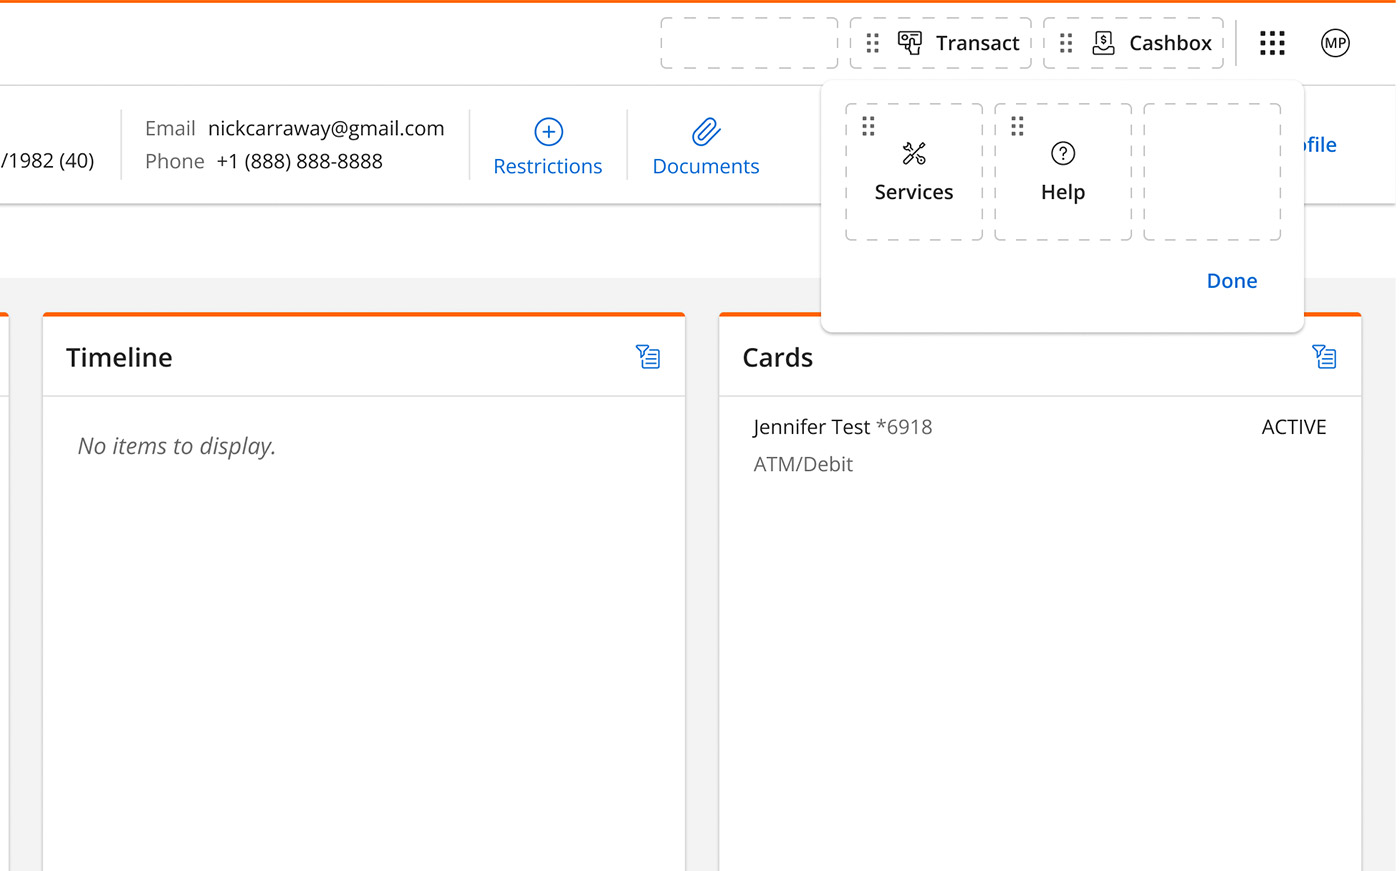
Task: Open Transact from the top toolbar
Action: point(960,43)
